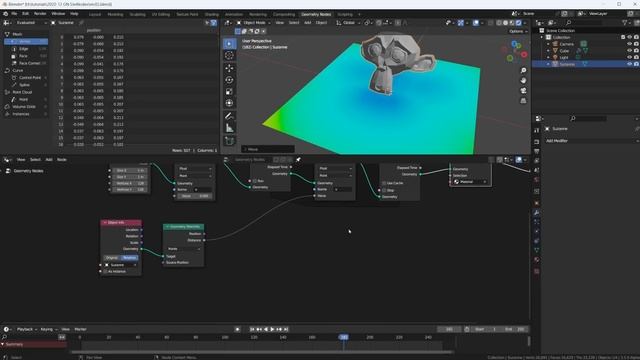
Task: Select solid viewport shading icon
Action: tap(505, 23)
